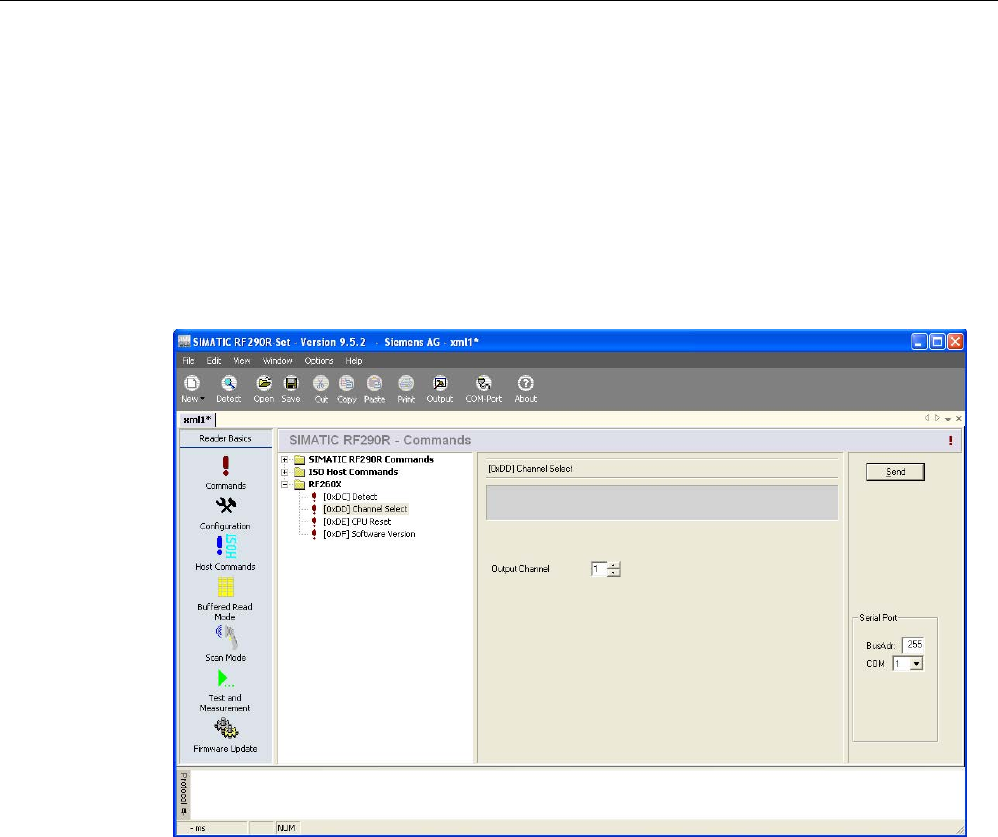Image resolution: width=998 pixels, height=837 pixels.
Task: Click the Paste toolbar icon
Action: pos(374,383)
